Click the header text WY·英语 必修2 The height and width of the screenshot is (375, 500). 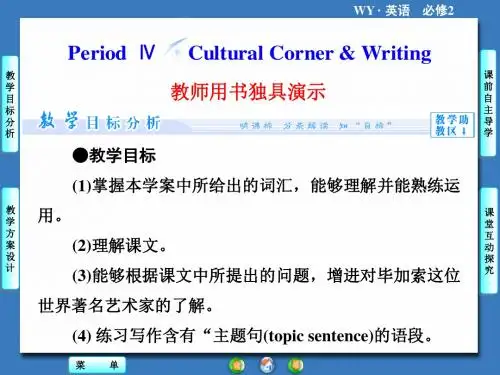click(x=404, y=10)
